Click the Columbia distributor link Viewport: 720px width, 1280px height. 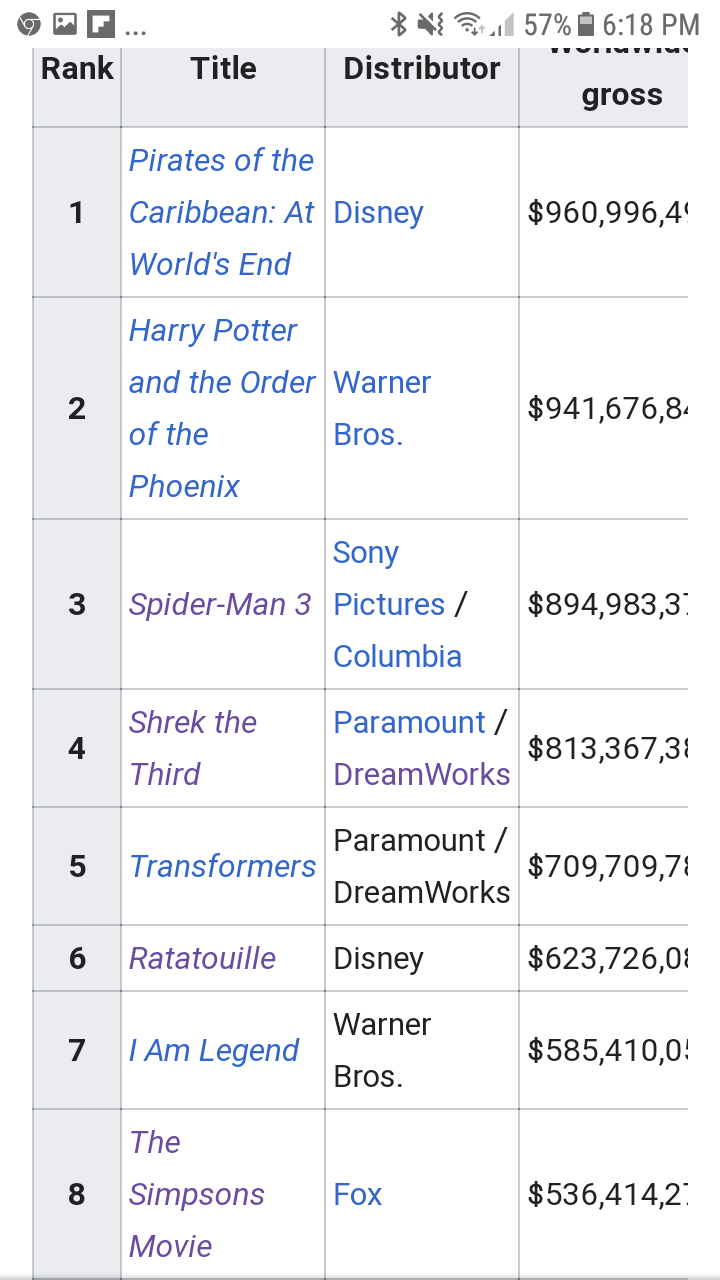pyautogui.click(x=397, y=656)
